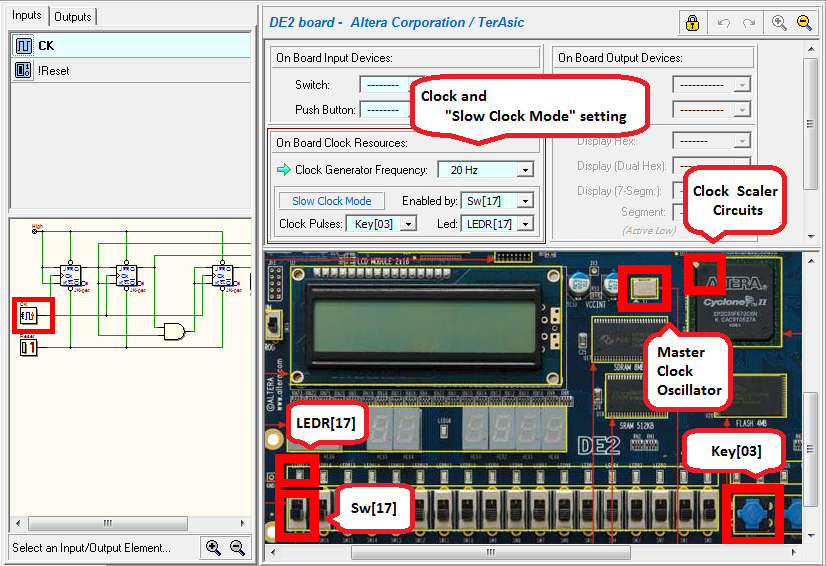Click the Altera Cyclone II FPGA chip
This screenshot has width=826, height=566.
click(736, 302)
